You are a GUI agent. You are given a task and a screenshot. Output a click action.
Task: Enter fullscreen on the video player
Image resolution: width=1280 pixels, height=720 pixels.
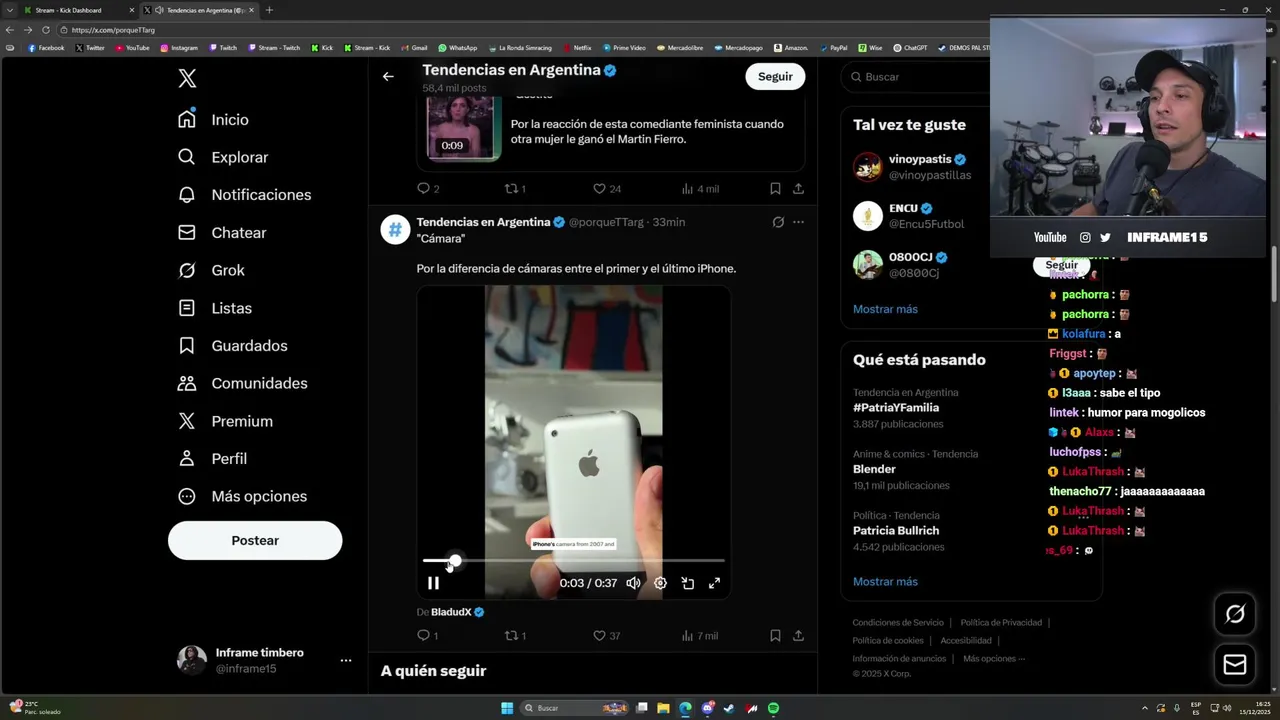[x=714, y=583]
